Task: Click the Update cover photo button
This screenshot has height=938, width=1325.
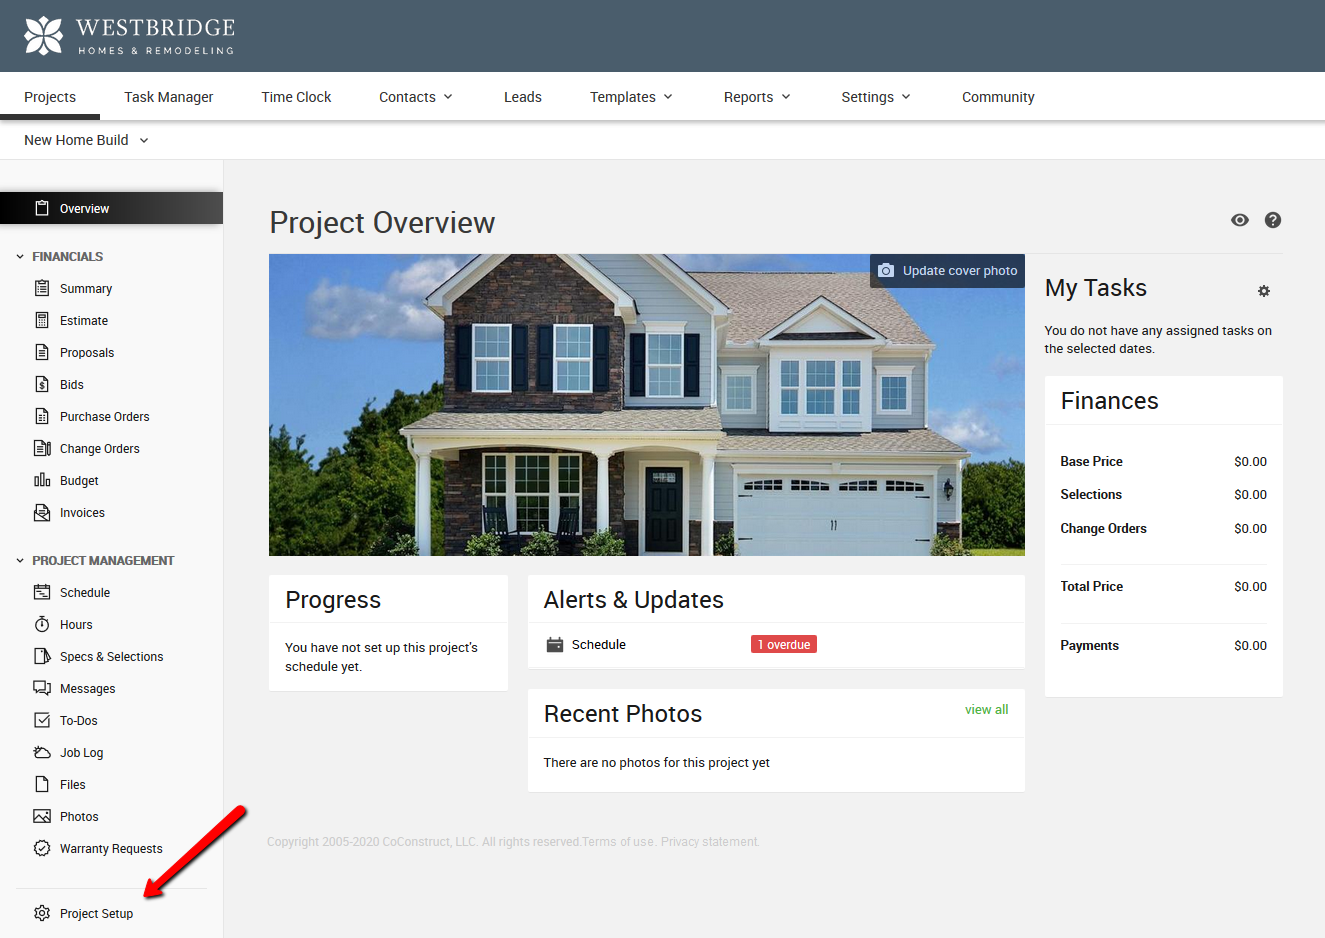Action: [x=946, y=270]
